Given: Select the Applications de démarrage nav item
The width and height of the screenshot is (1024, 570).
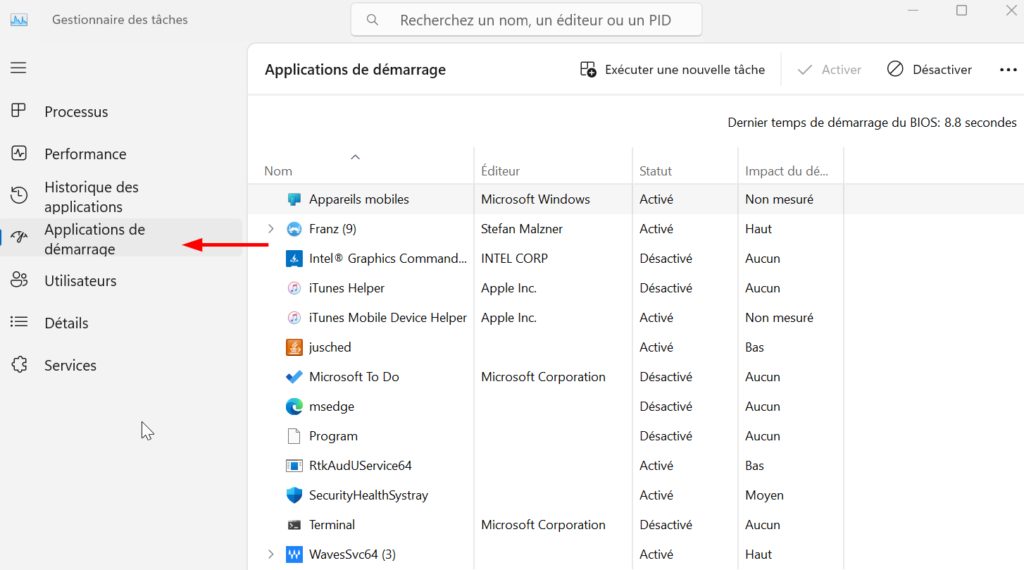Looking at the screenshot, I should pyautogui.click(x=121, y=239).
